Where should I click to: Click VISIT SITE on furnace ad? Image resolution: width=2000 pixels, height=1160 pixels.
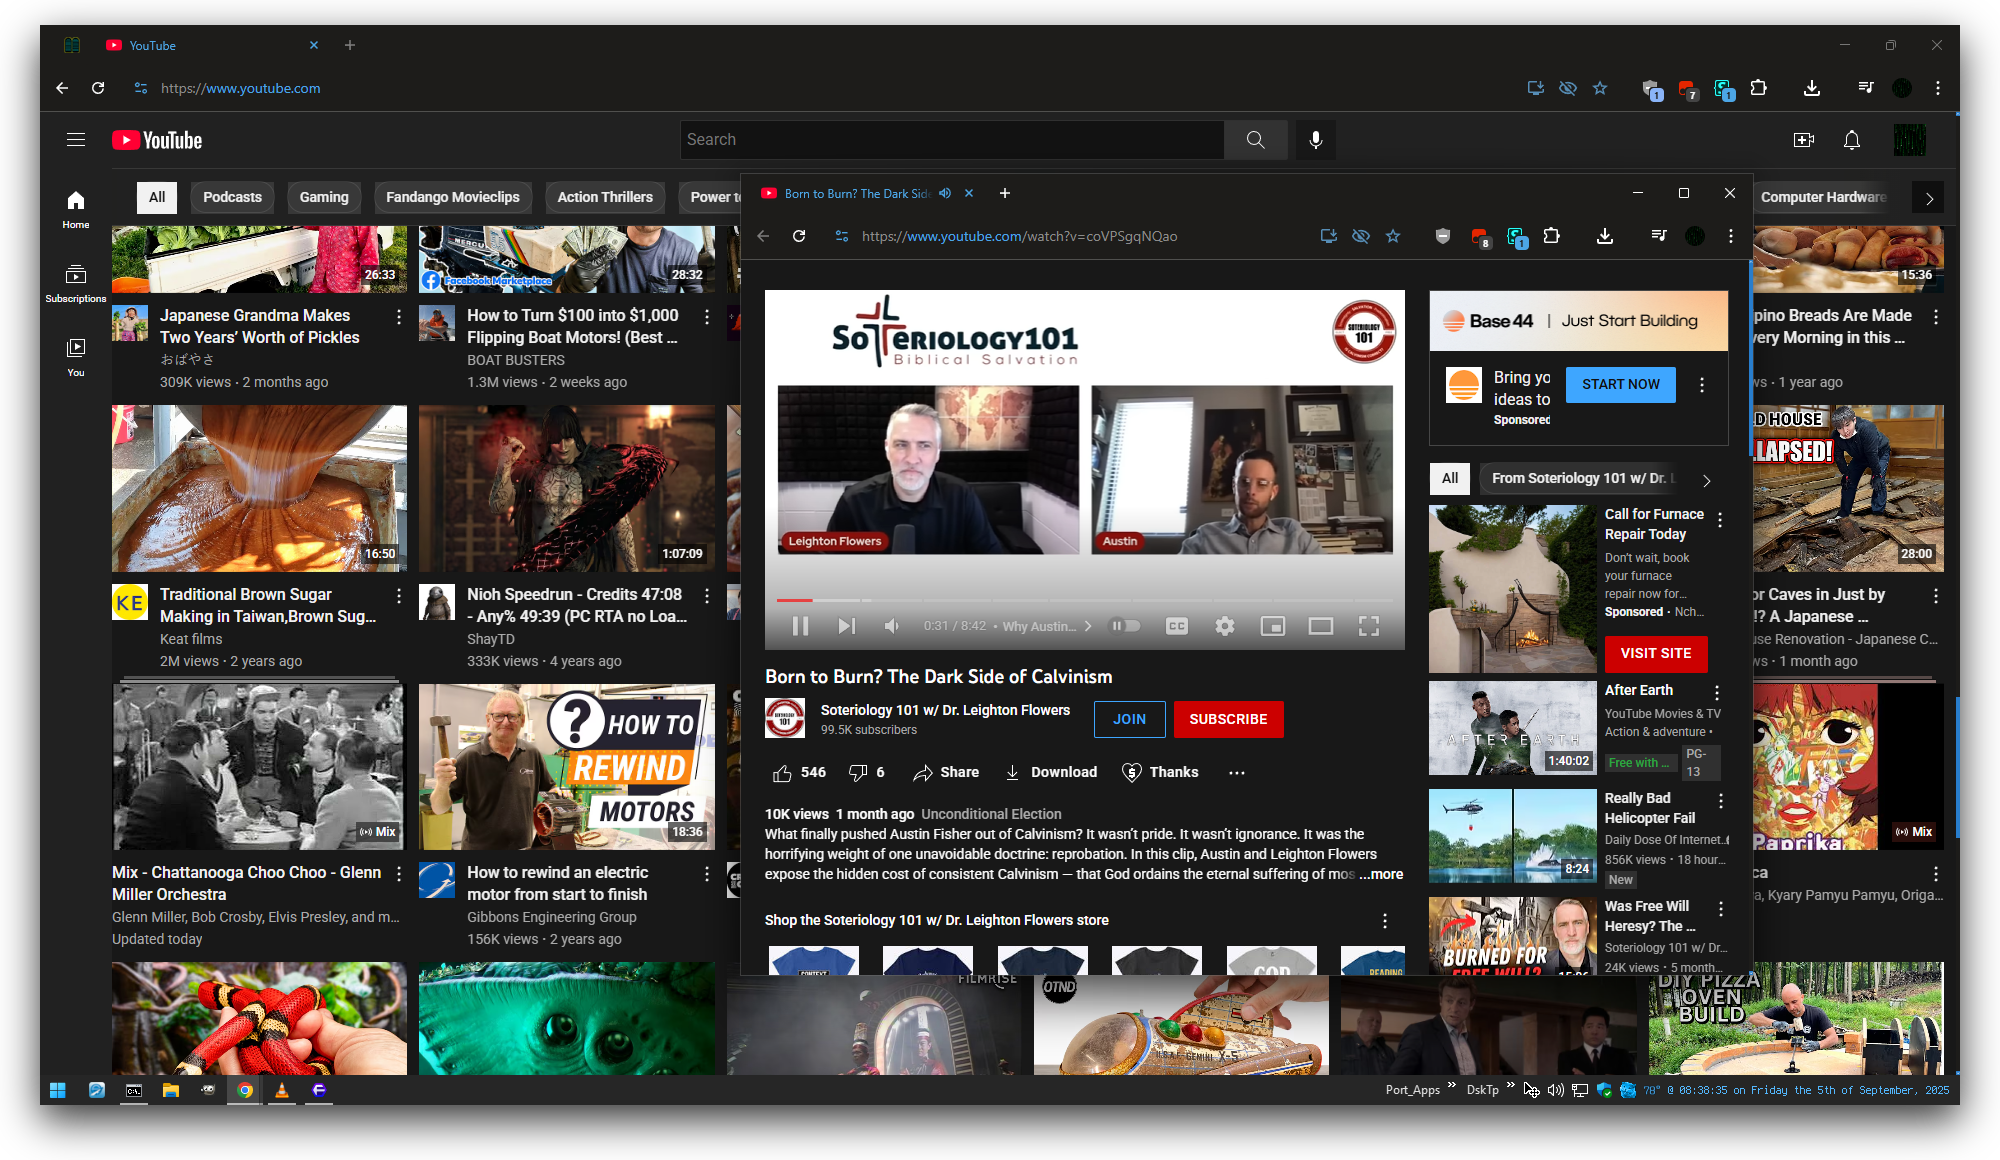pos(1656,653)
